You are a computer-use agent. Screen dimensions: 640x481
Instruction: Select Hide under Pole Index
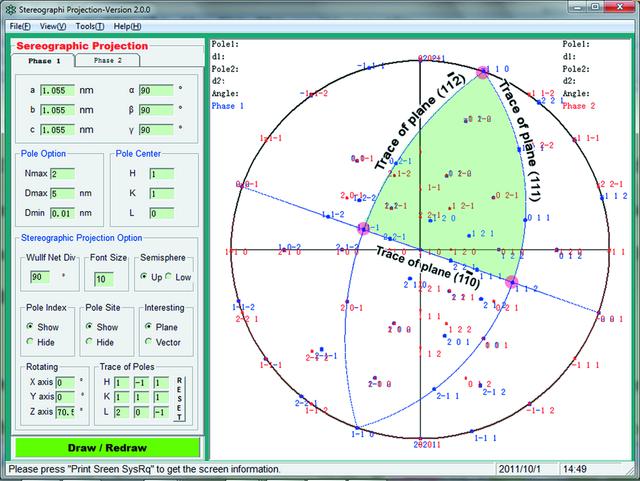tap(30, 341)
